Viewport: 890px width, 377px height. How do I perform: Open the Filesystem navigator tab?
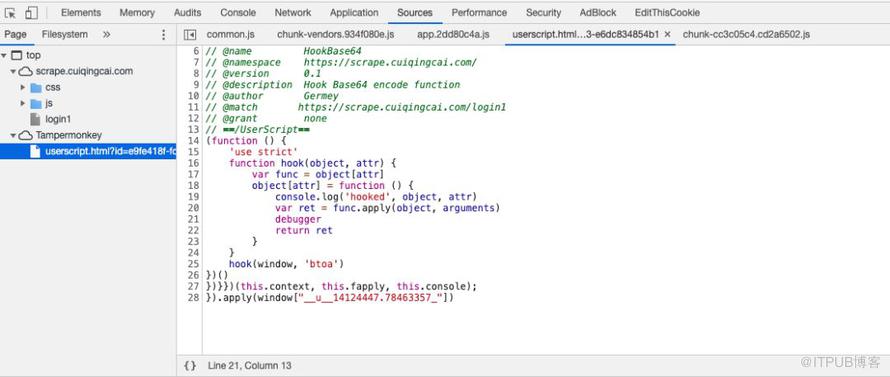click(65, 35)
